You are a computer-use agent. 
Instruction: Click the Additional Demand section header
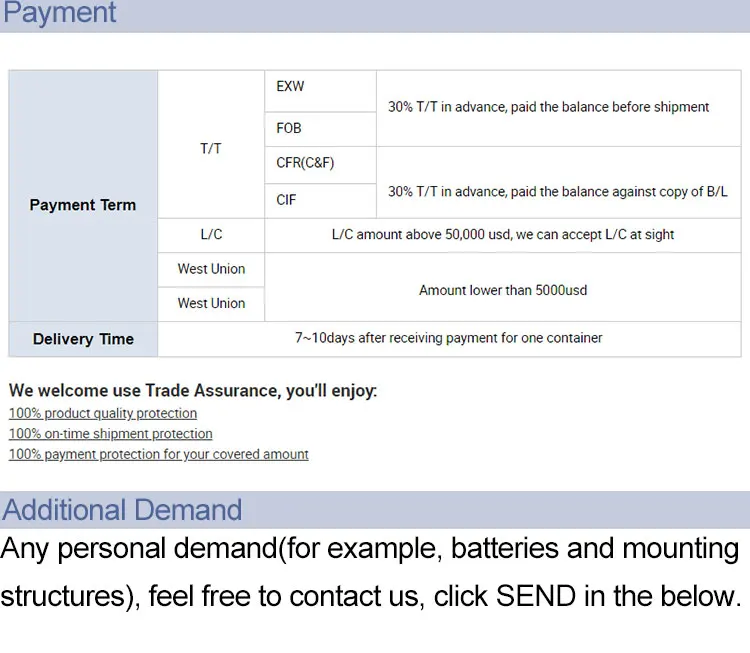coord(122,510)
